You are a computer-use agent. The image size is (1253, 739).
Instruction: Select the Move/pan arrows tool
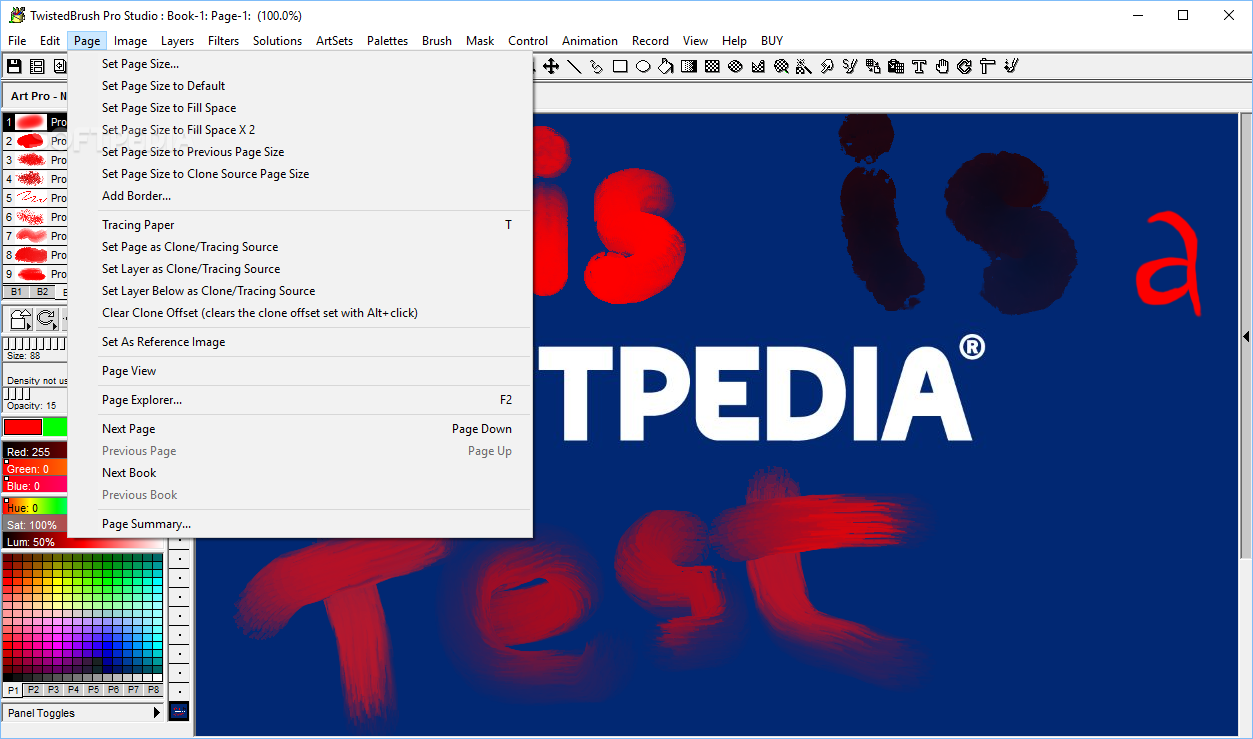(x=551, y=66)
